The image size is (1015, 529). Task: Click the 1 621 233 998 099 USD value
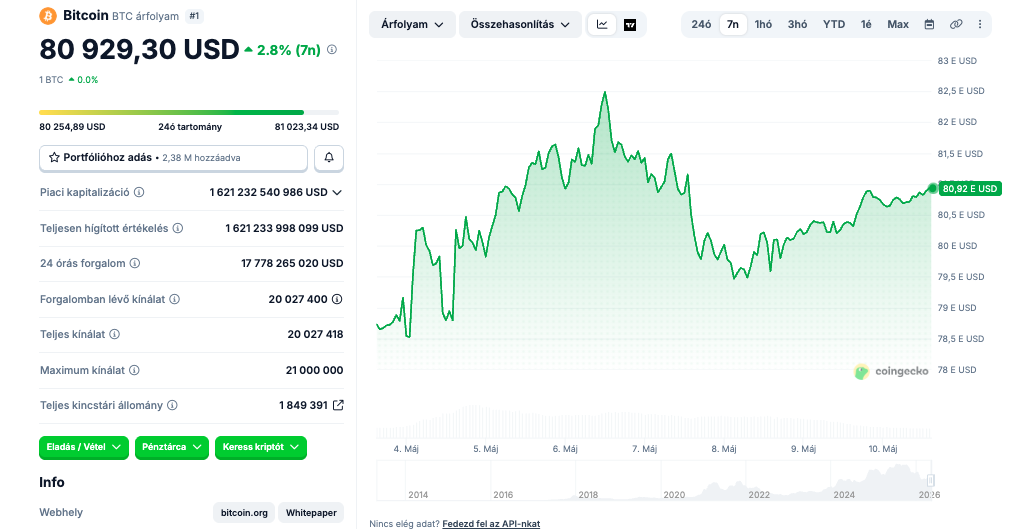coord(284,228)
